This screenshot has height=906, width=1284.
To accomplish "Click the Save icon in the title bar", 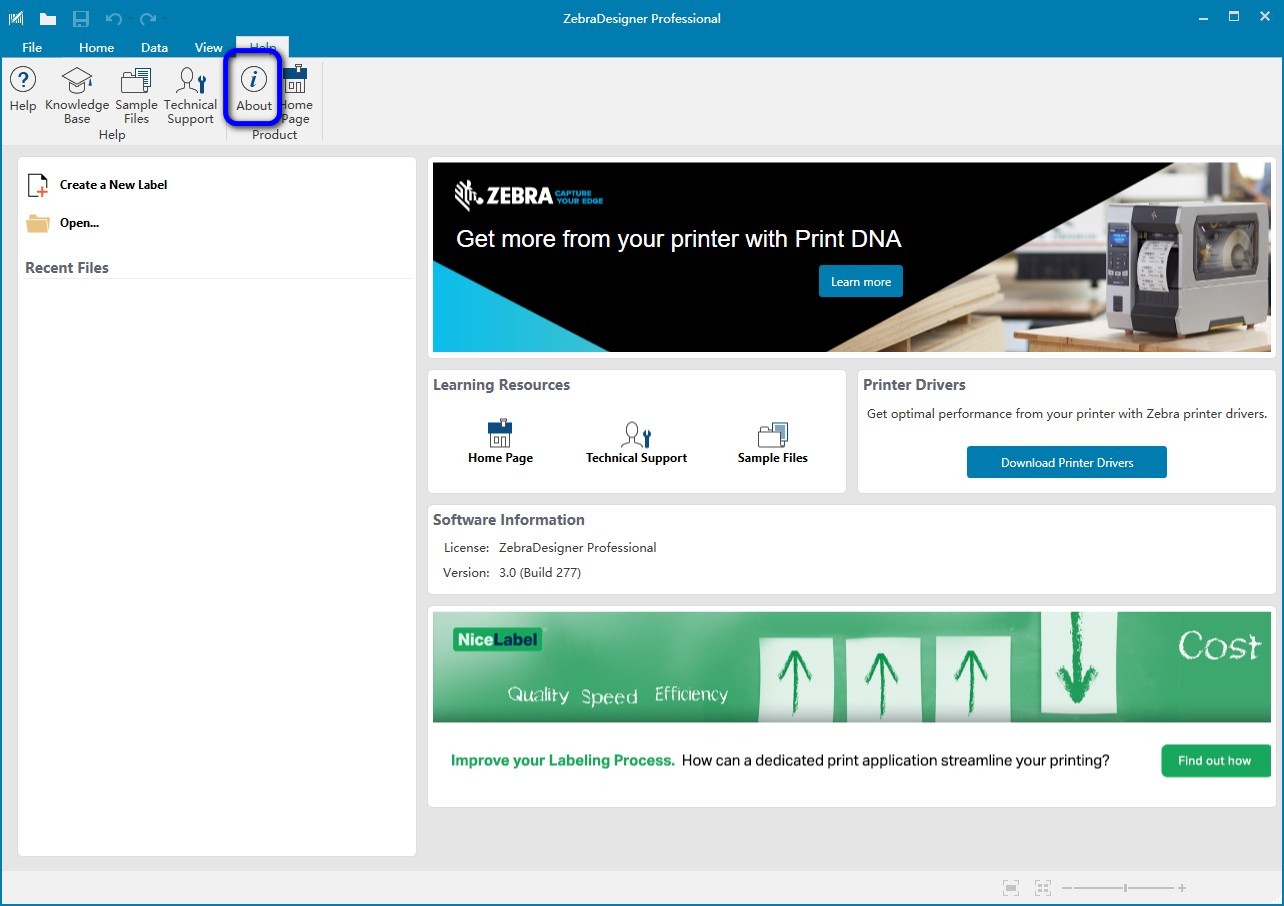I will point(80,16).
